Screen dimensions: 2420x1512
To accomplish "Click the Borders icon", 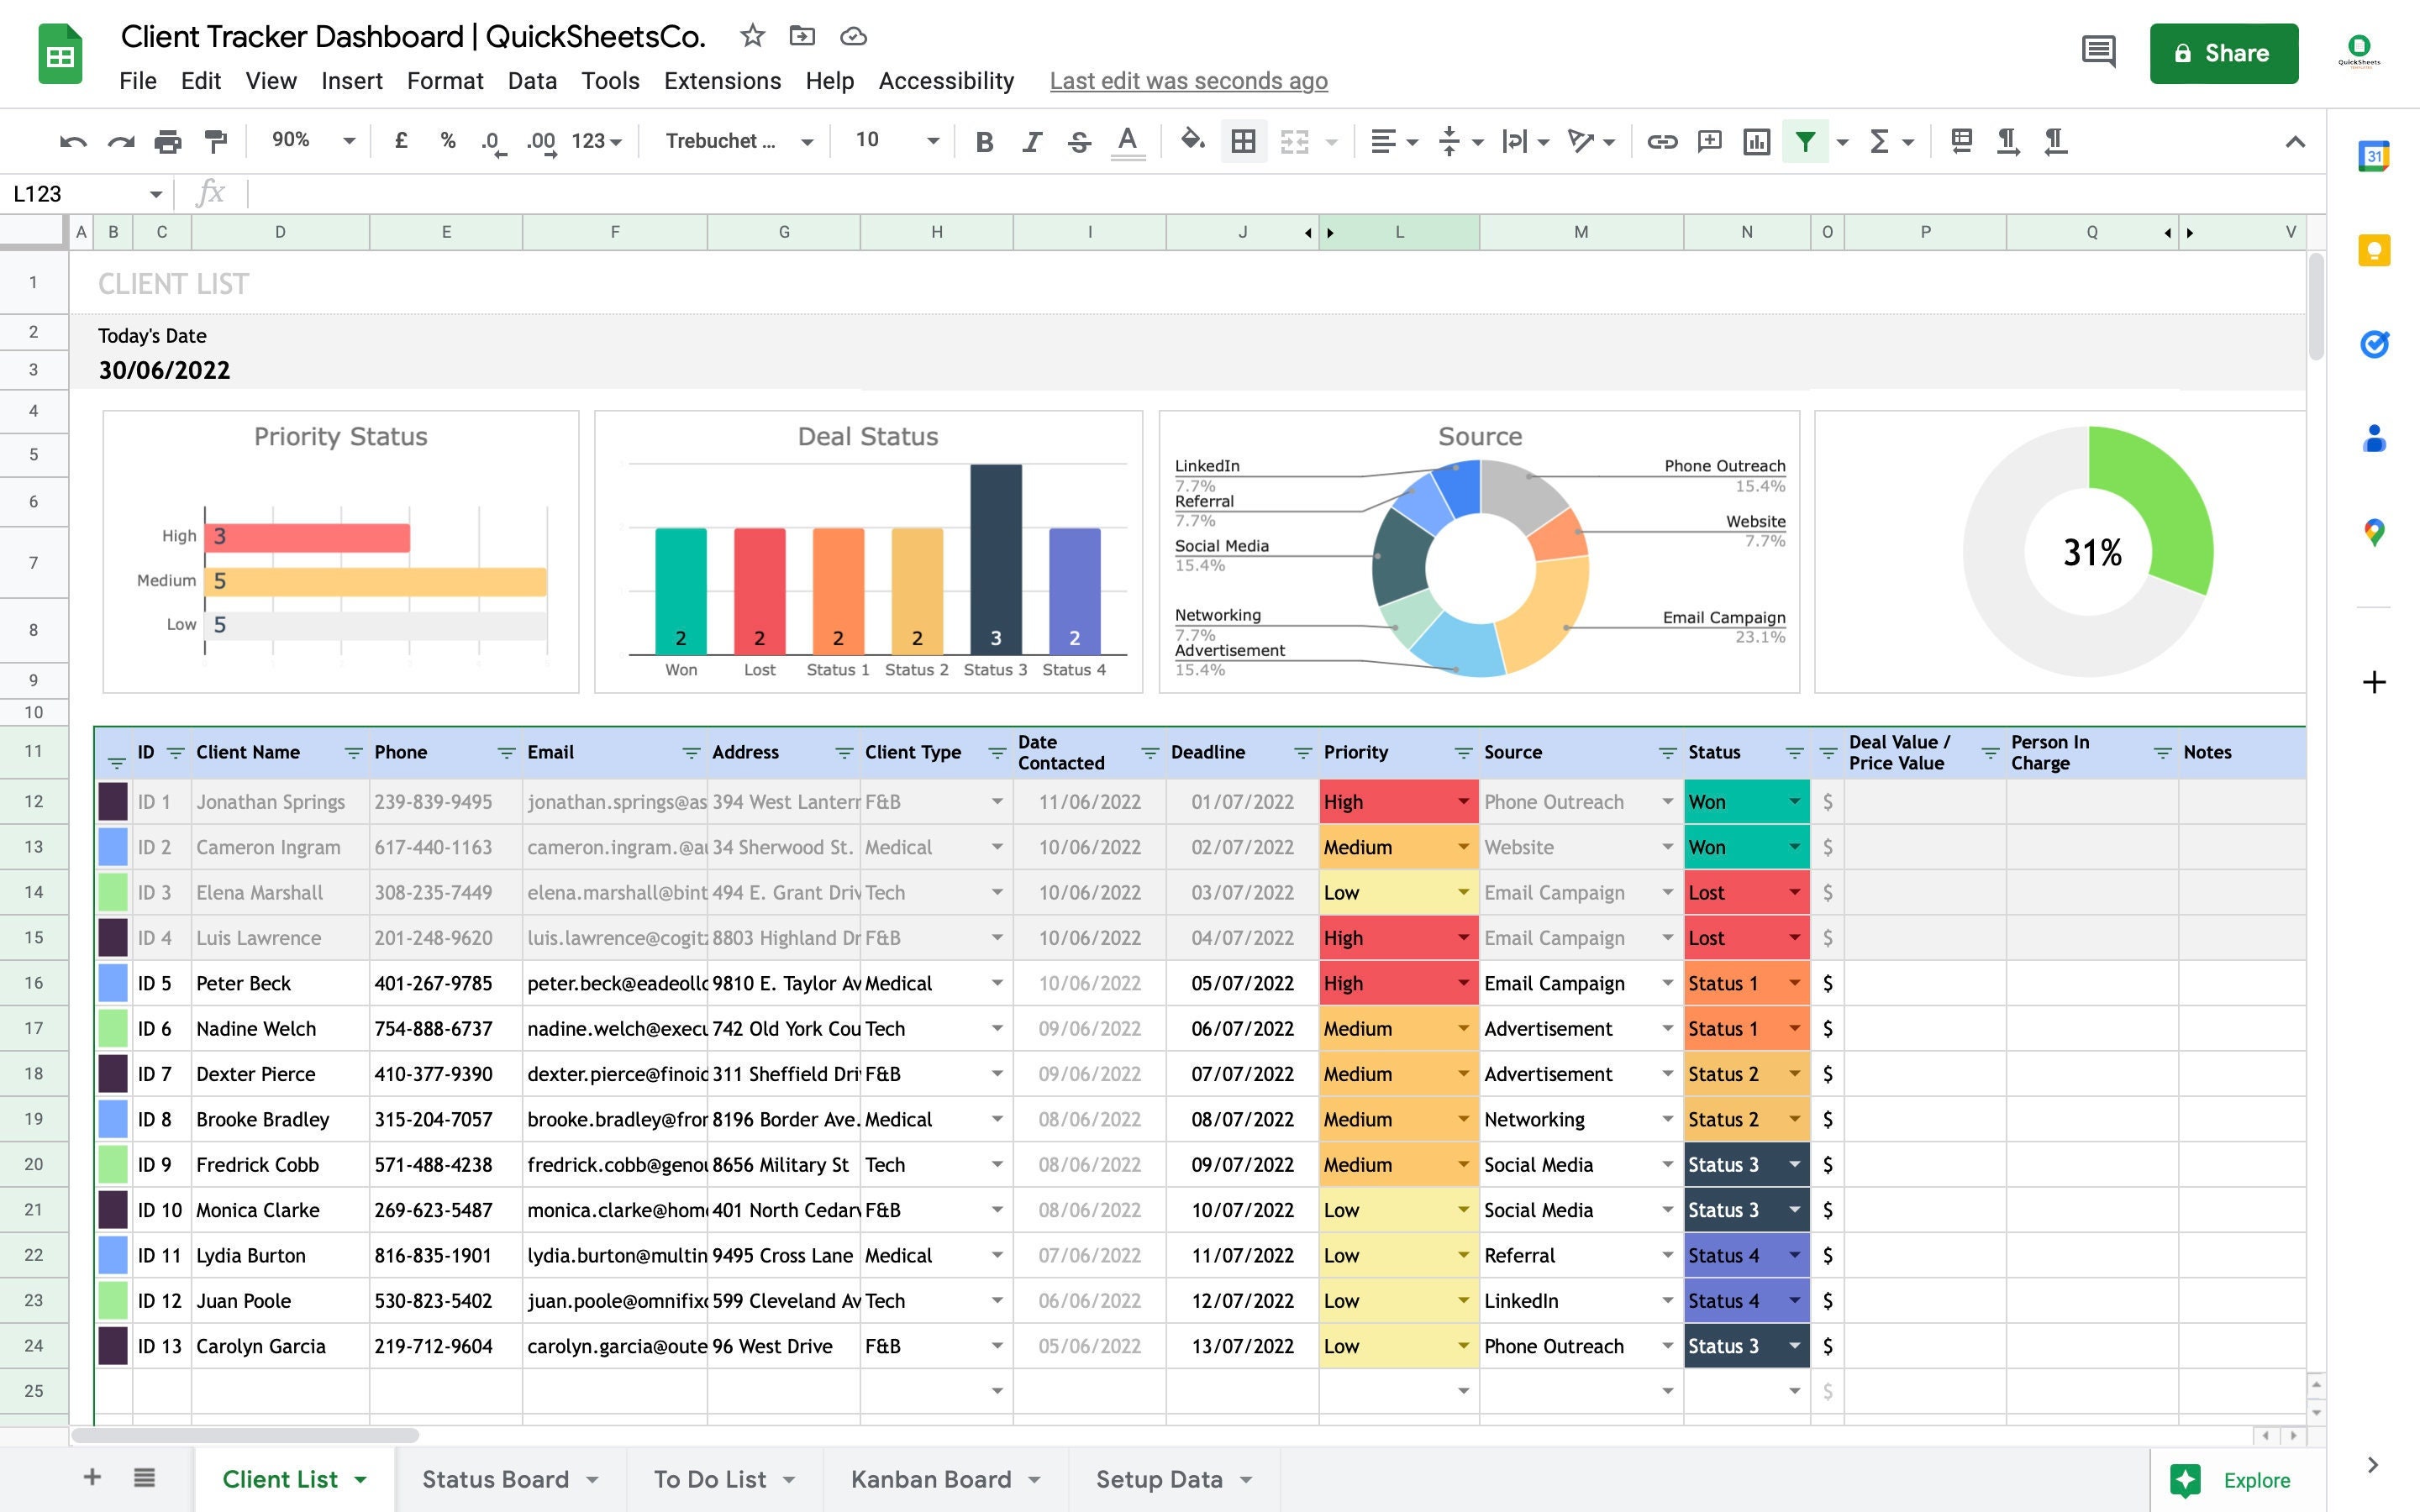I will [x=1243, y=142].
